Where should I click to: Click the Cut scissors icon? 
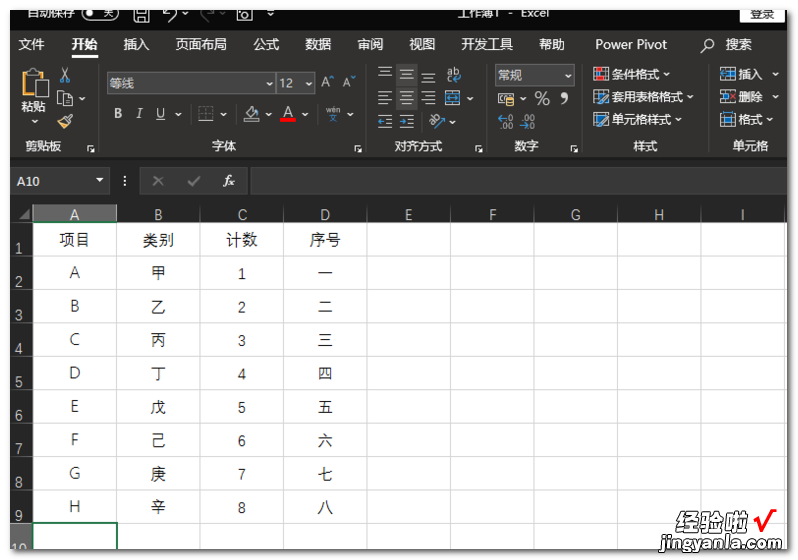point(65,75)
